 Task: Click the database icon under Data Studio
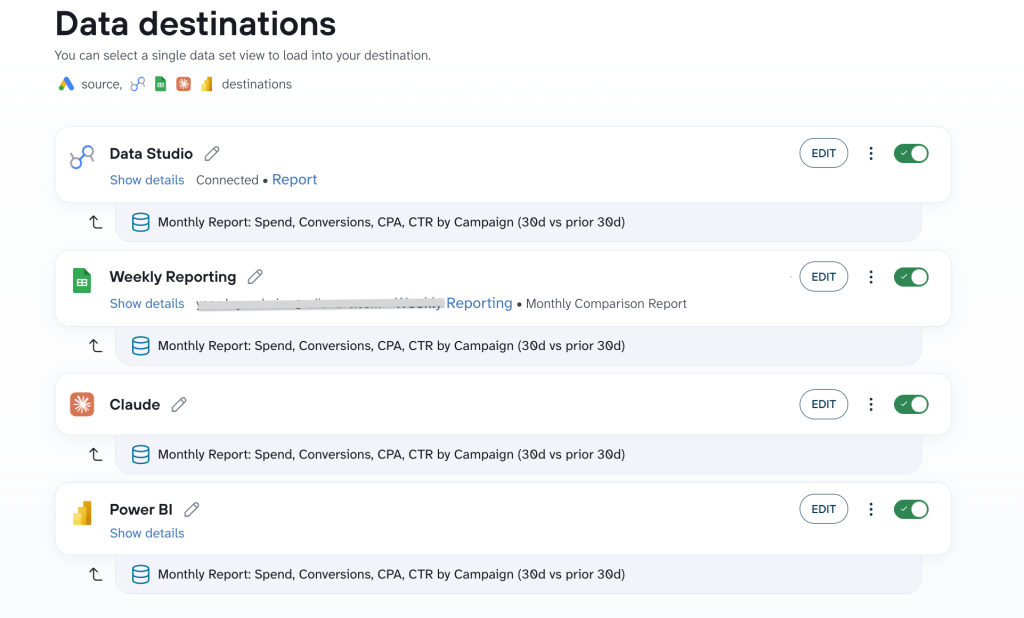click(x=140, y=222)
